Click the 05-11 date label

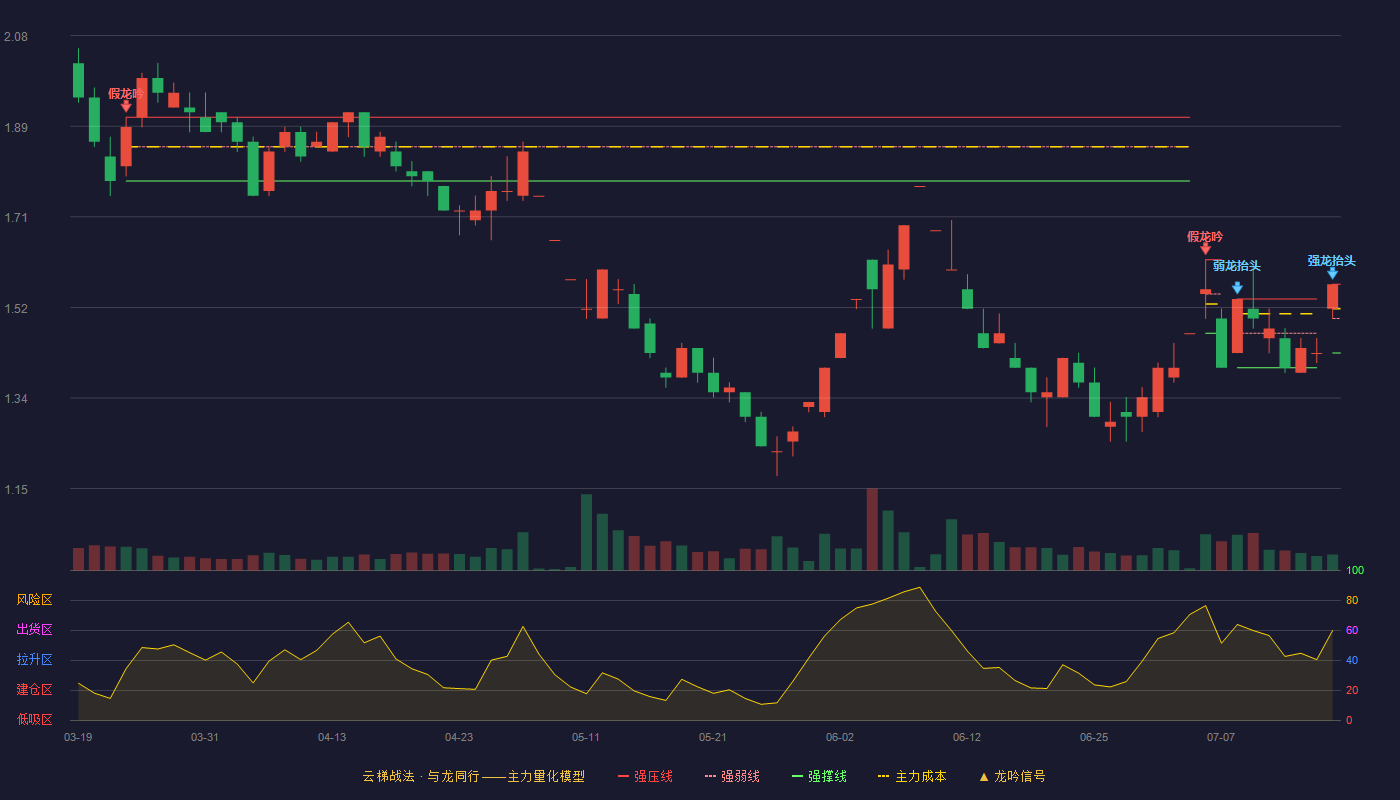[x=586, y=737]
